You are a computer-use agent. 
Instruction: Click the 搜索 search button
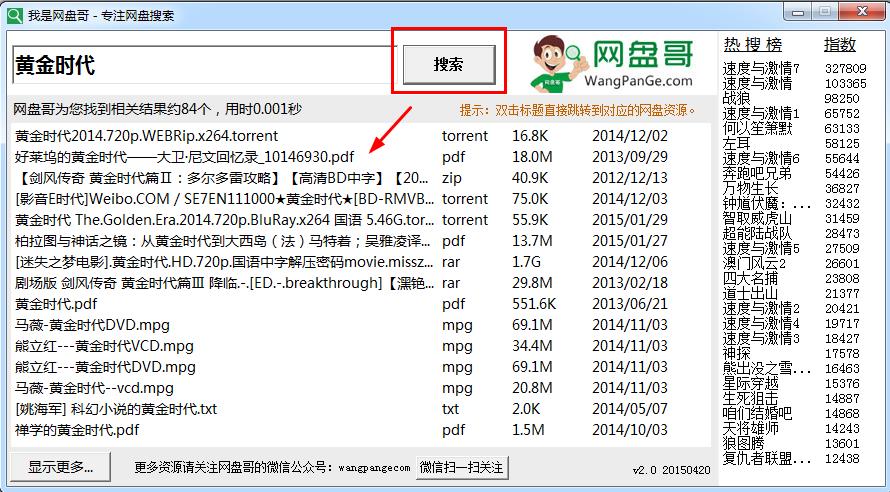pos(449,65)
